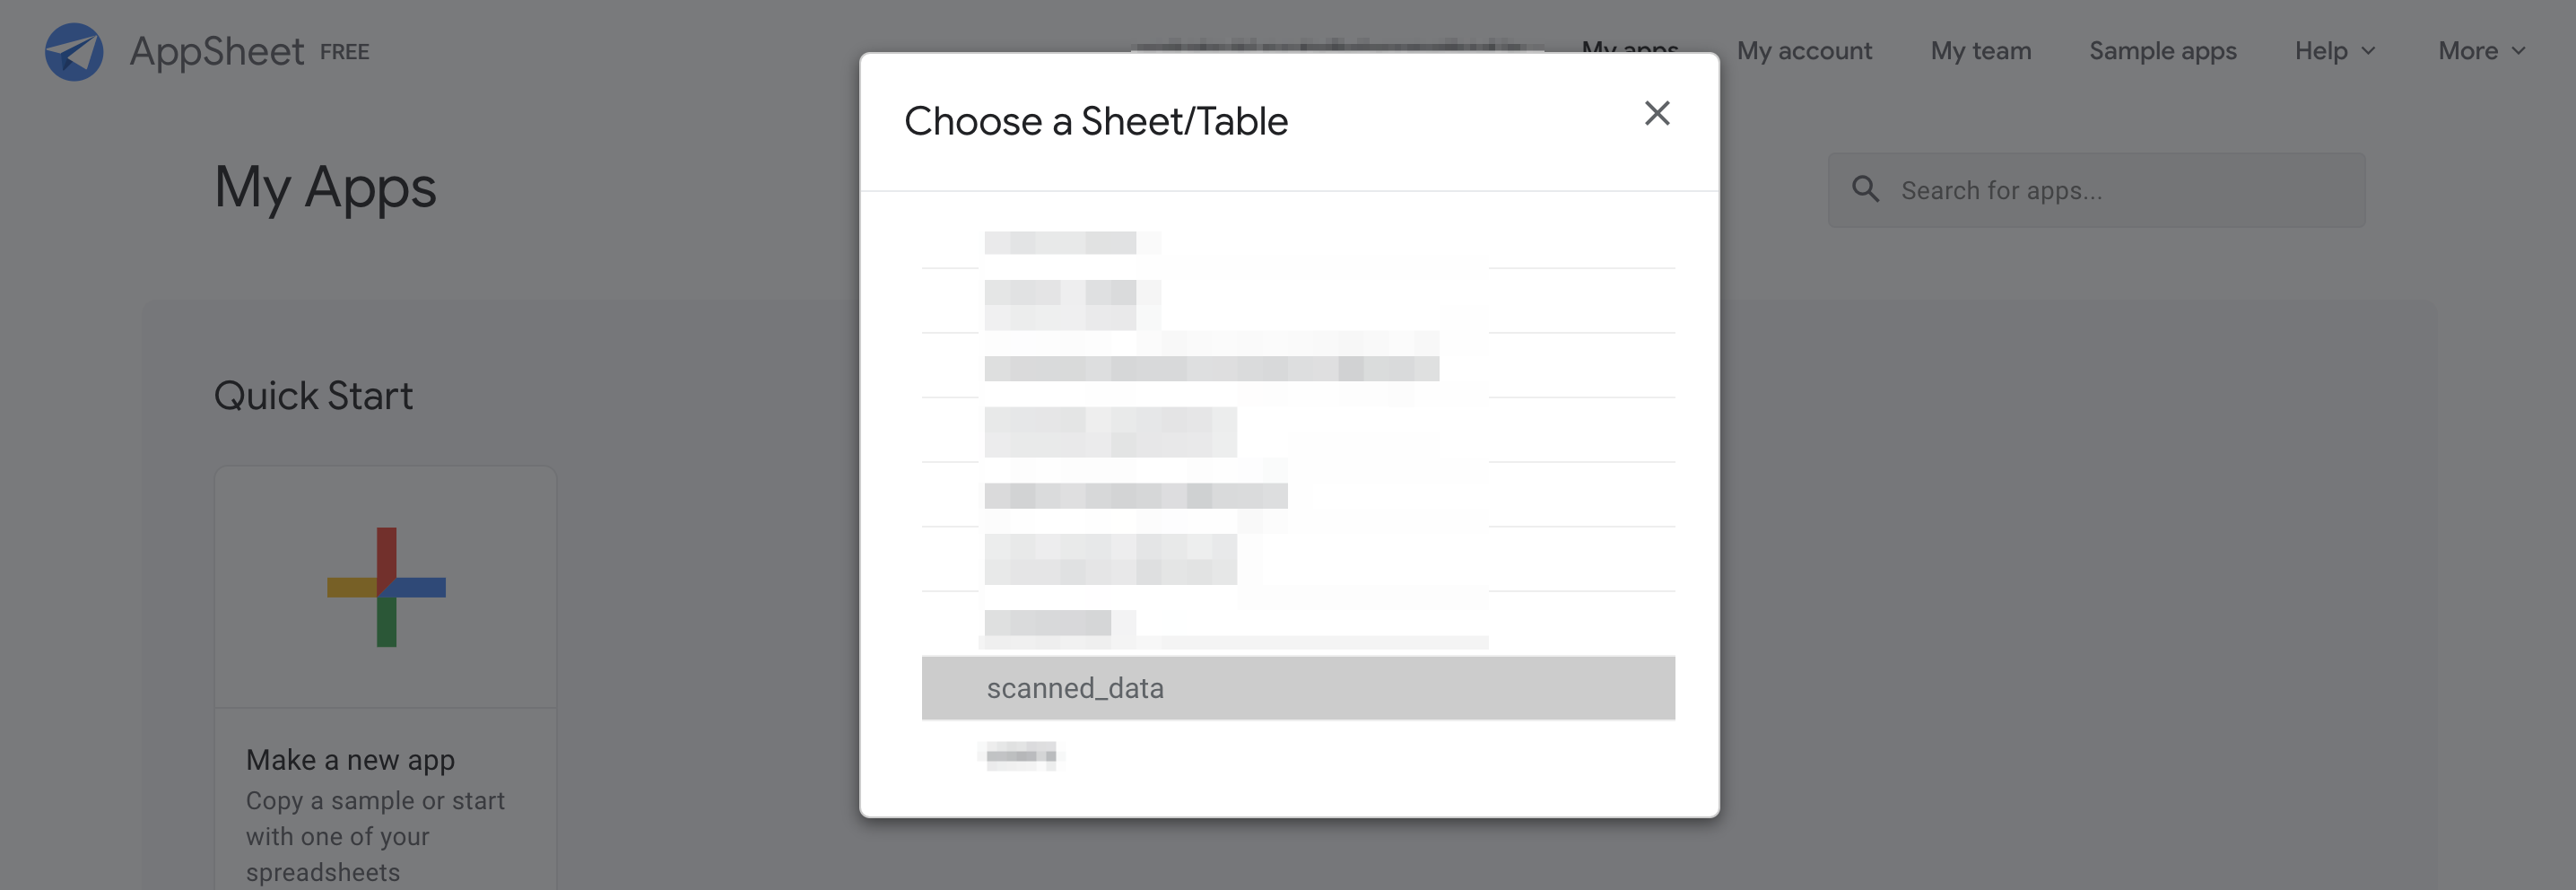Click the multicolor plus icon
The width and height of the screenshot is (2576, 890).
(x=386, y=587)
